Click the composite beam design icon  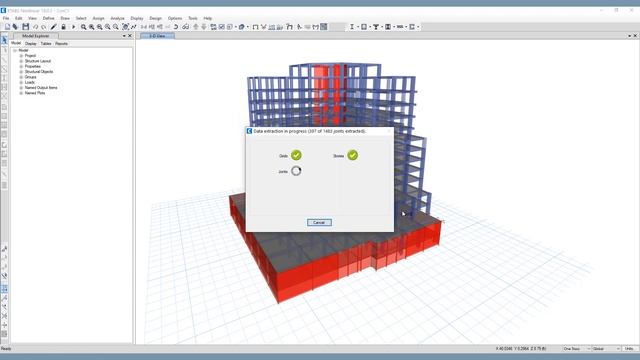tap(376, 27)
